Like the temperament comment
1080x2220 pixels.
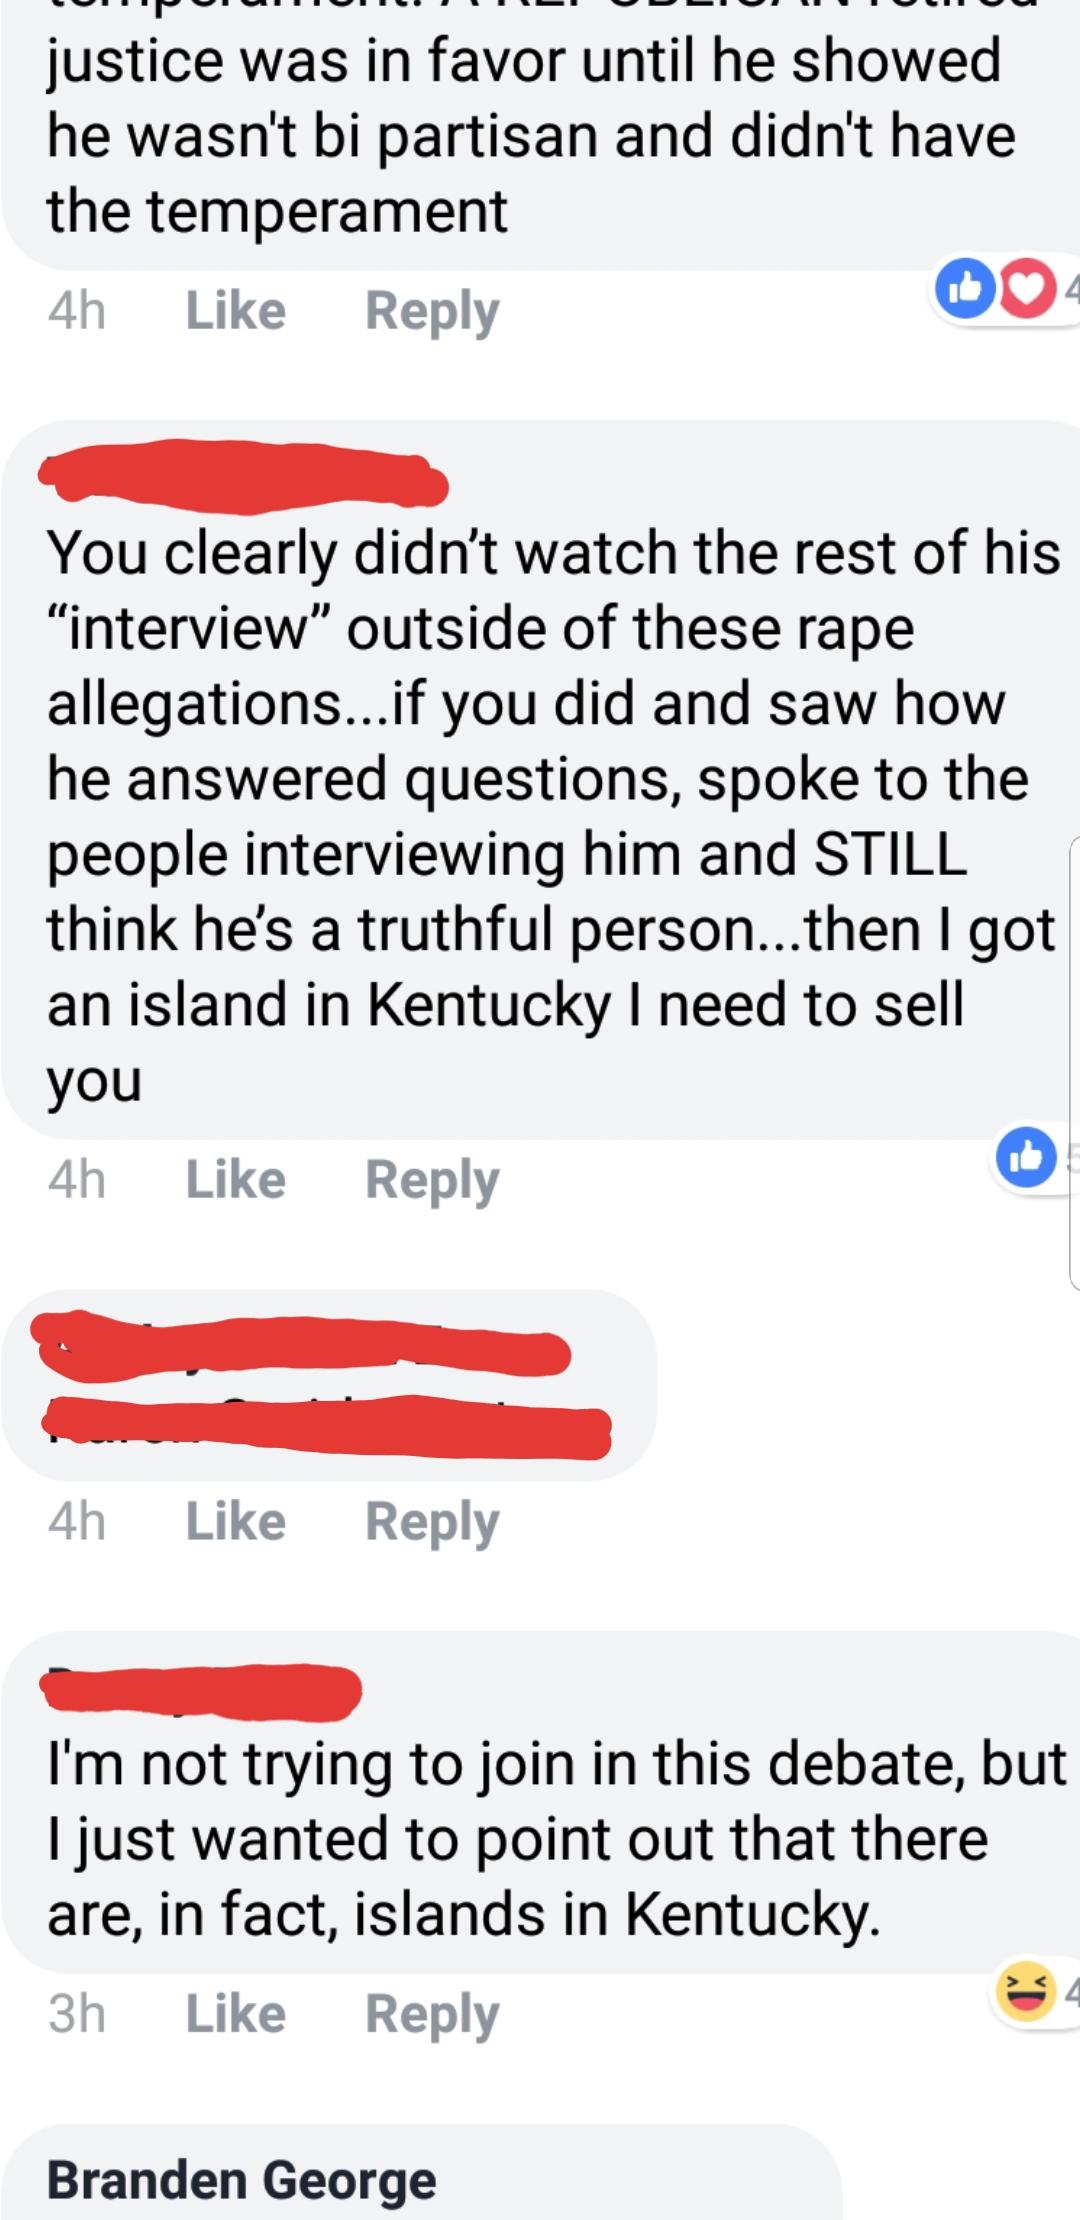pyautogui.click(x=236, y=310)
